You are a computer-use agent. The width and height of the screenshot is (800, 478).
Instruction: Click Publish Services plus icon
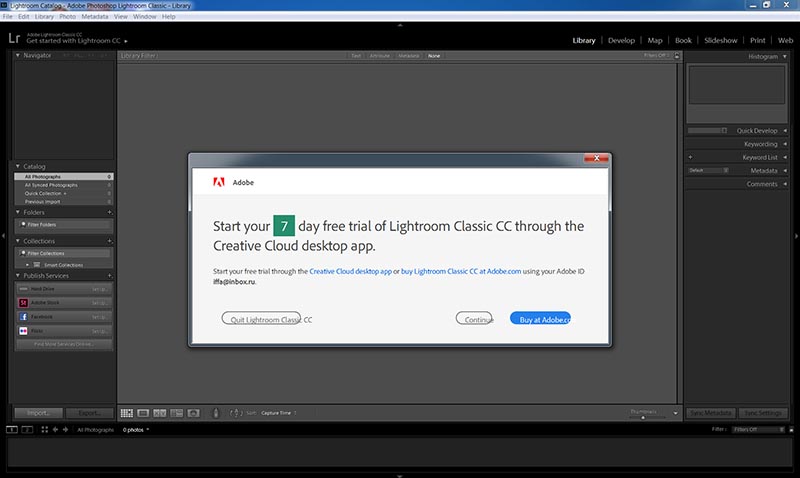tap(109, 275)
